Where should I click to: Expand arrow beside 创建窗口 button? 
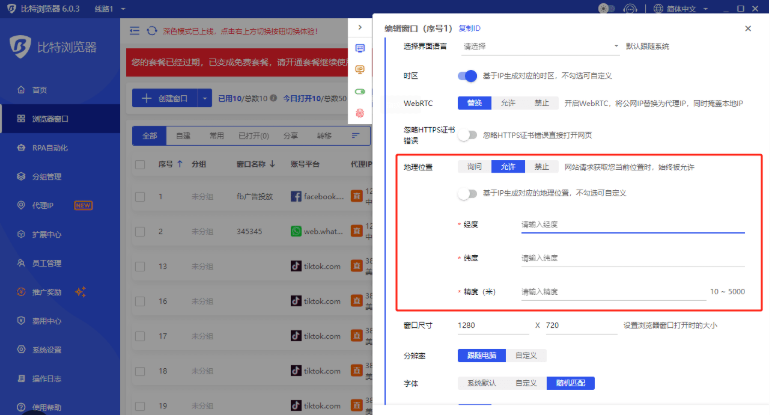[x=205, y=98]
